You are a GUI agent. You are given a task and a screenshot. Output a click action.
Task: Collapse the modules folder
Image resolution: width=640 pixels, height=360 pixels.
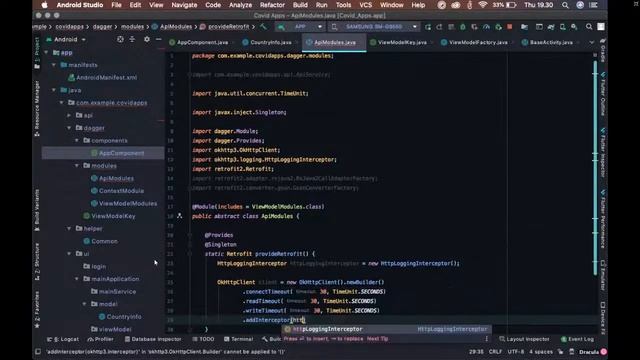tap(76, 166)
